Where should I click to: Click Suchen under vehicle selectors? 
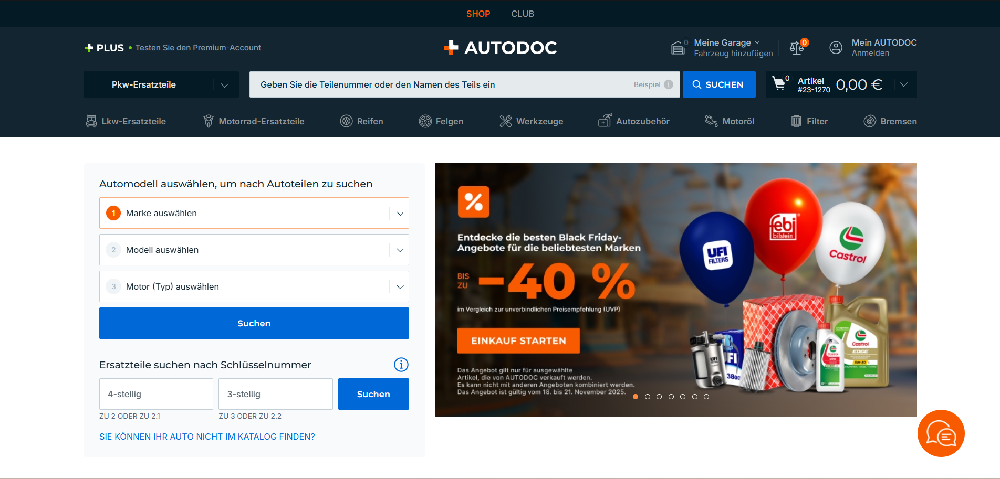coord(254,323)
